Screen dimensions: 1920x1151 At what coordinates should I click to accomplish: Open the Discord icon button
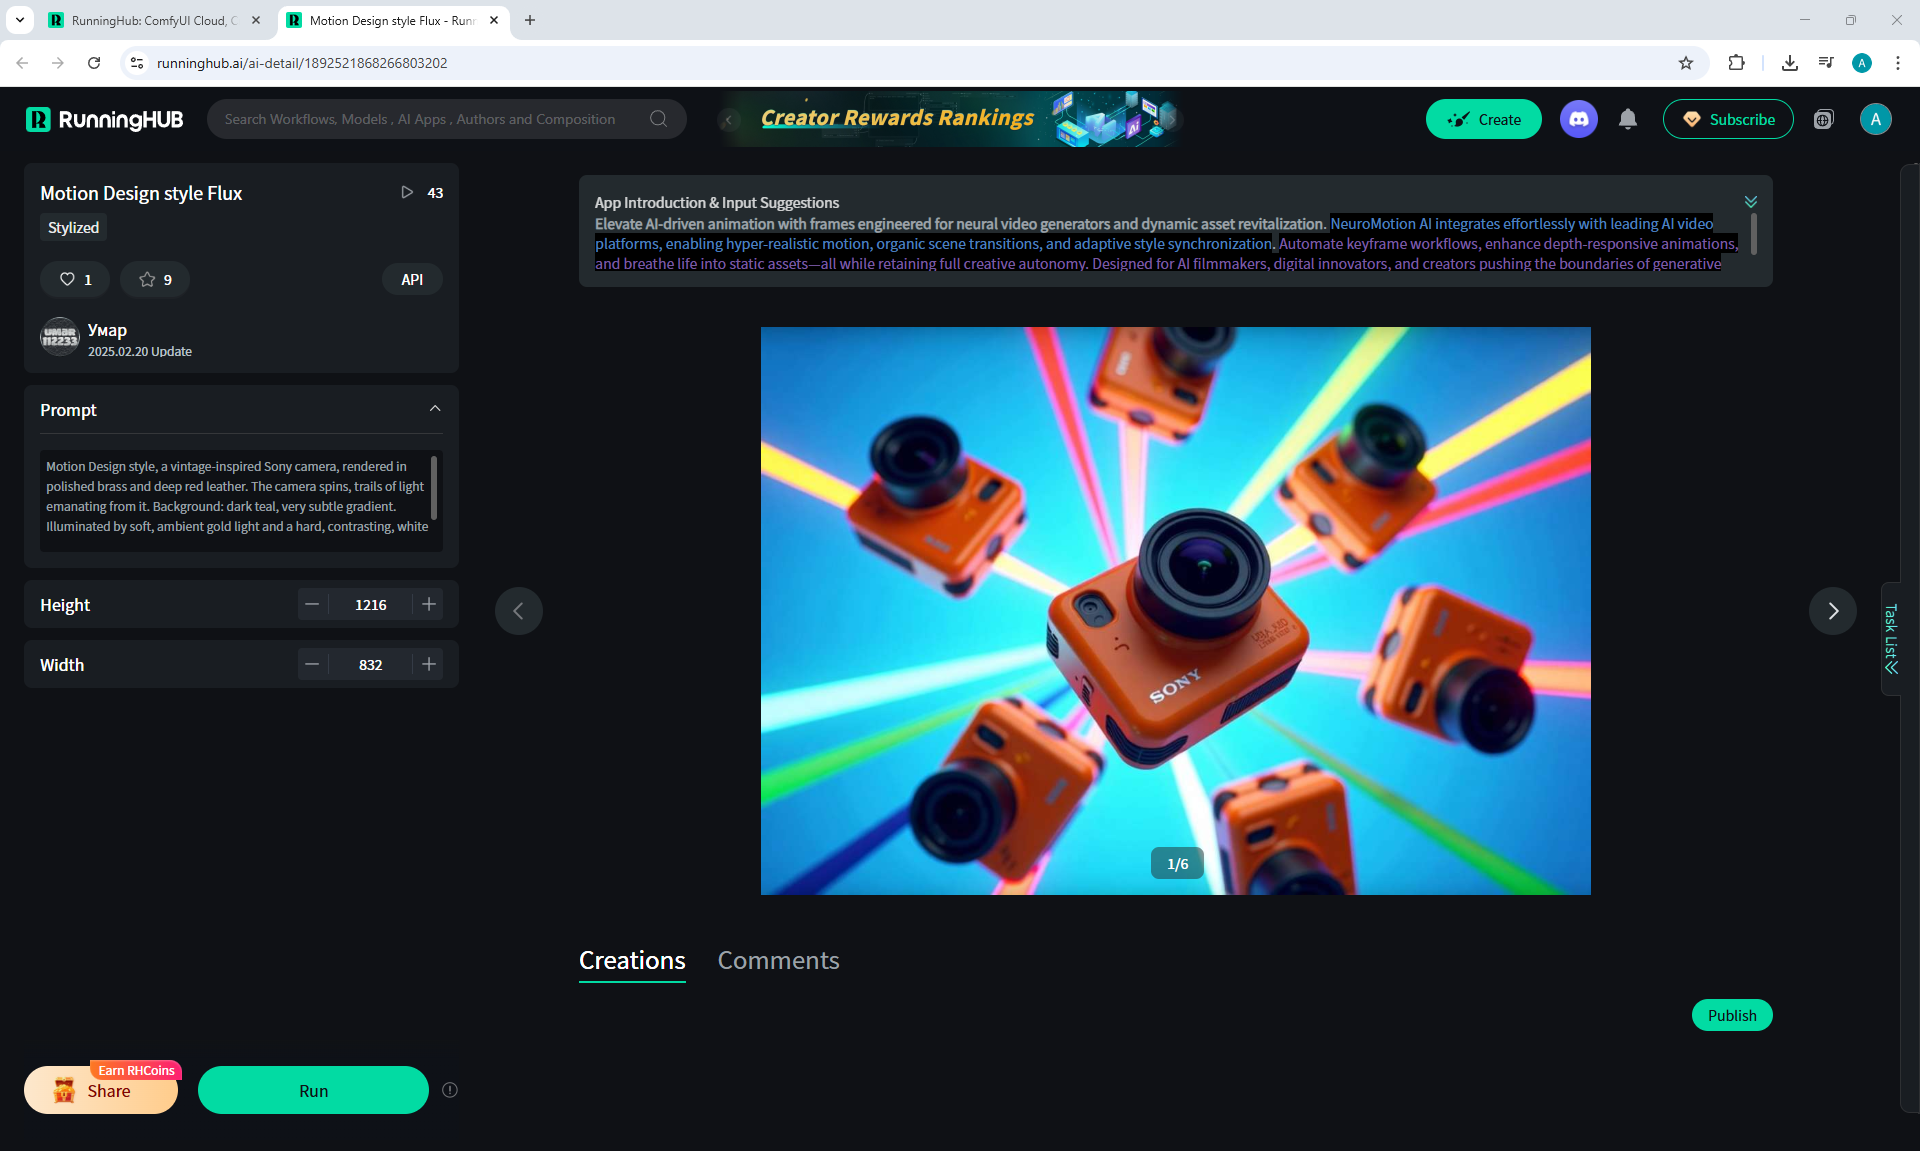click(x=1578, y=119)
